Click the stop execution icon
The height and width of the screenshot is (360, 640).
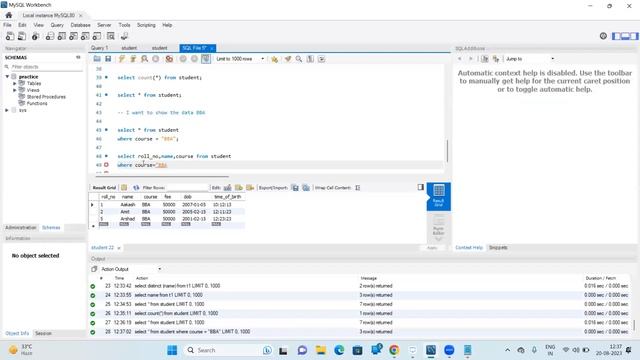pyautogui.click(x=156, y=59)
